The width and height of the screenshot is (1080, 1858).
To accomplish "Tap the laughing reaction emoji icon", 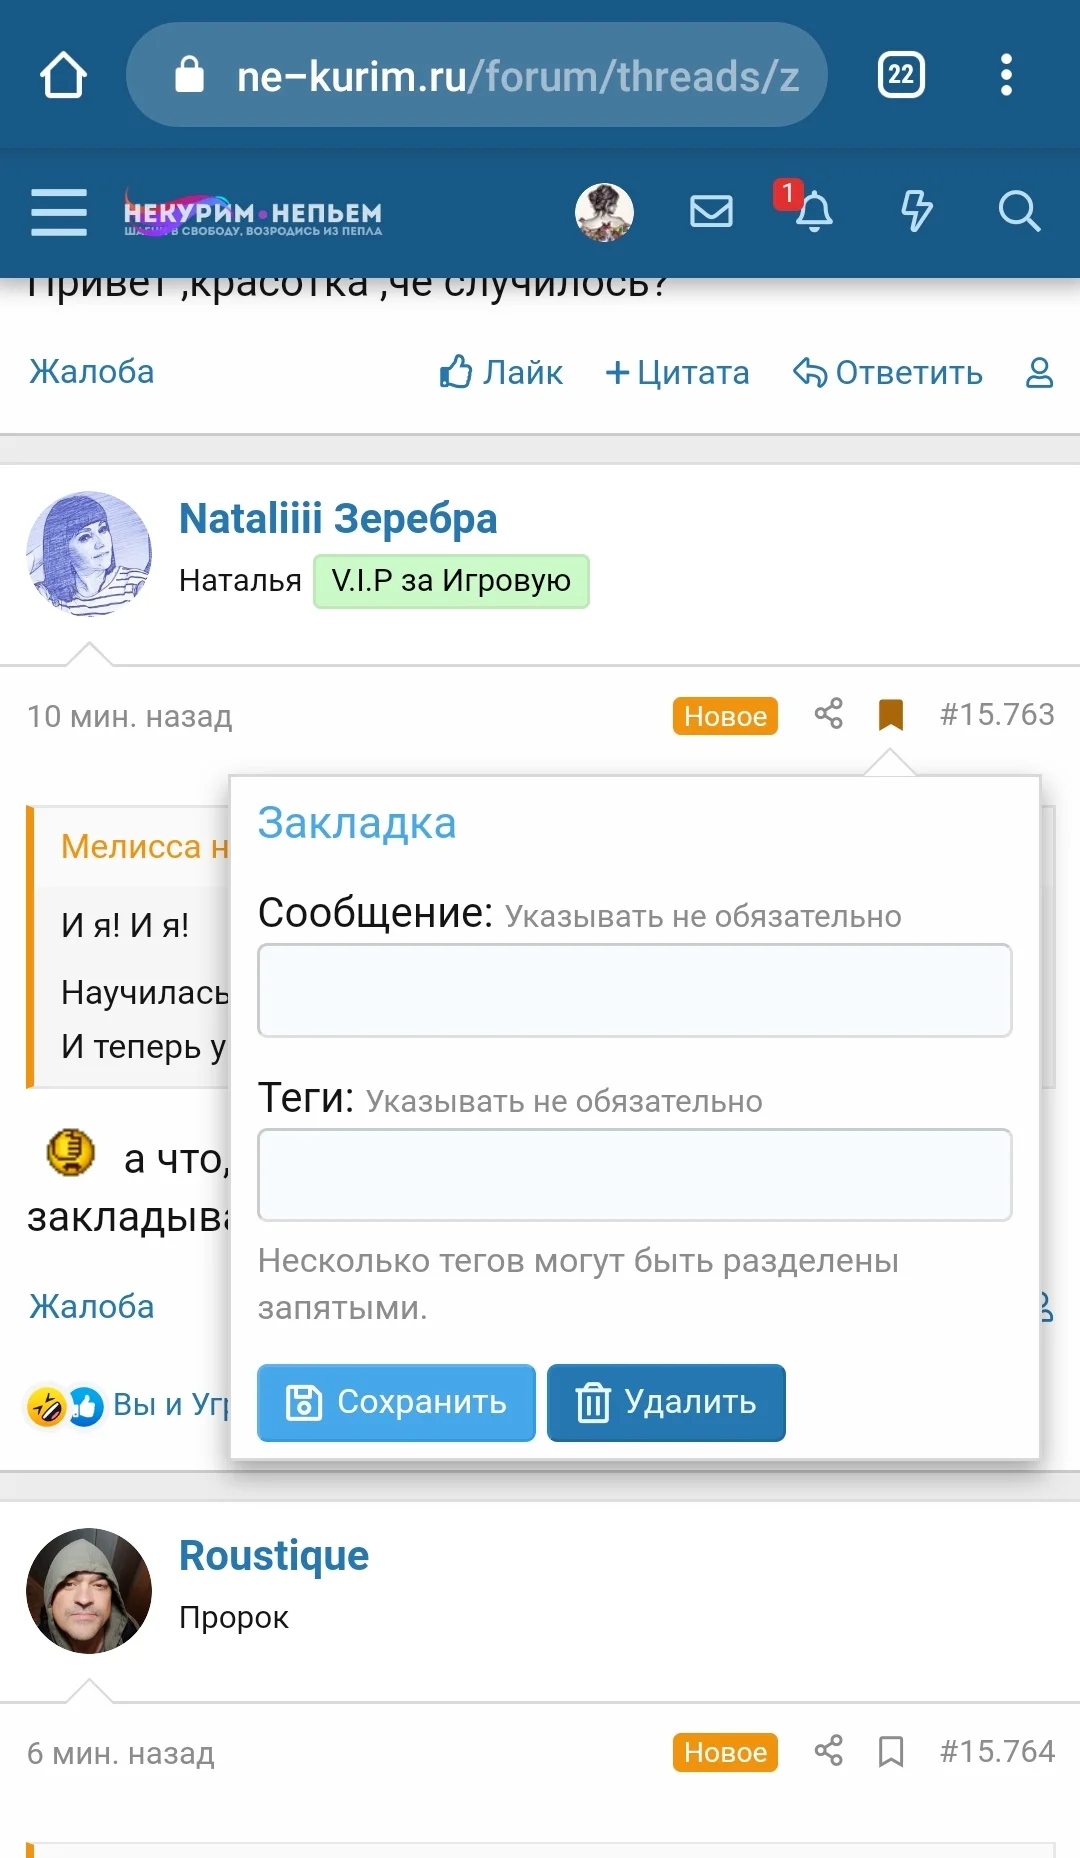I will click(46, 1406).
